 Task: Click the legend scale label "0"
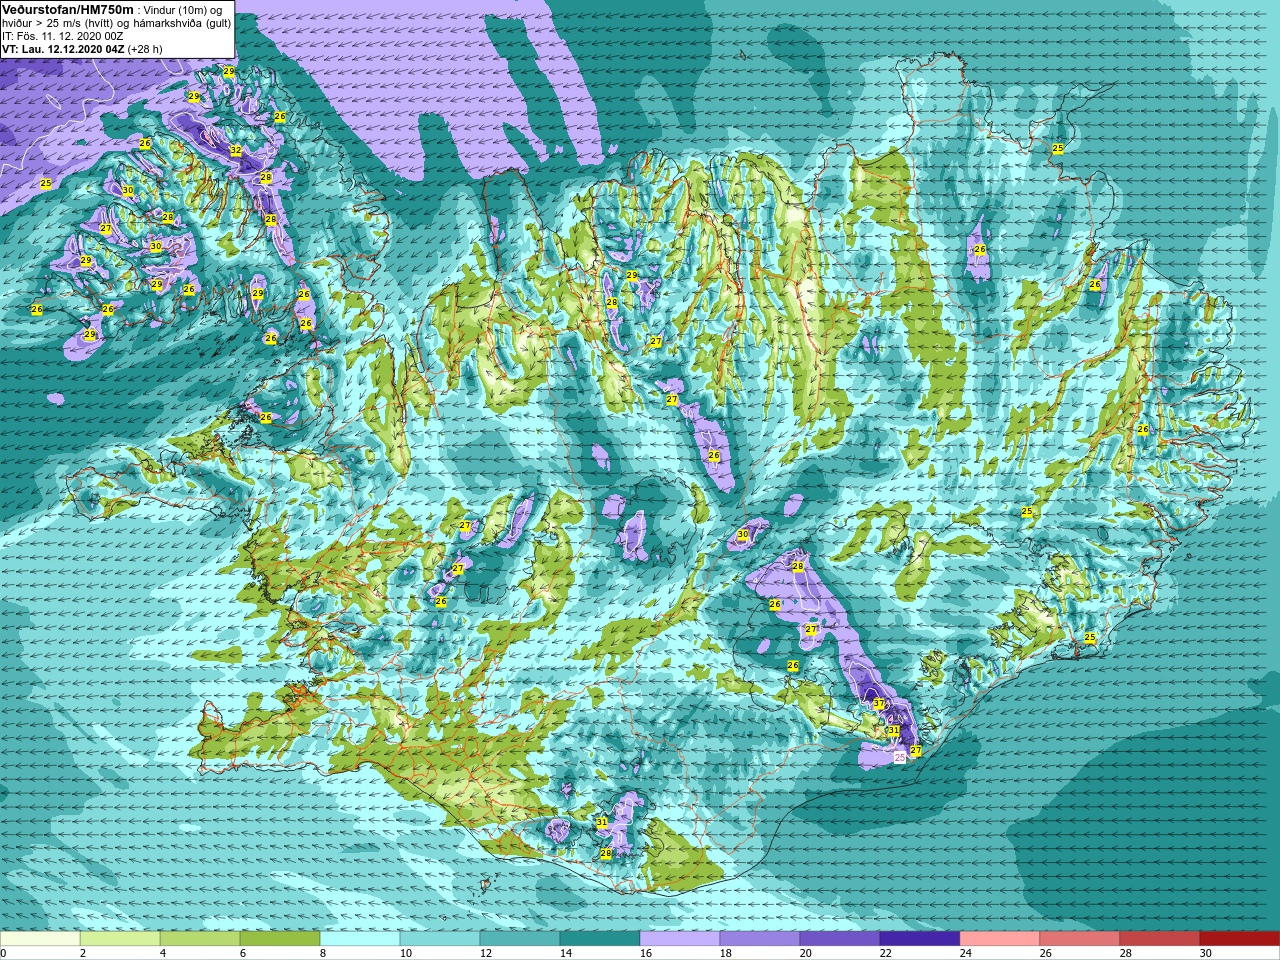(4, 953)
